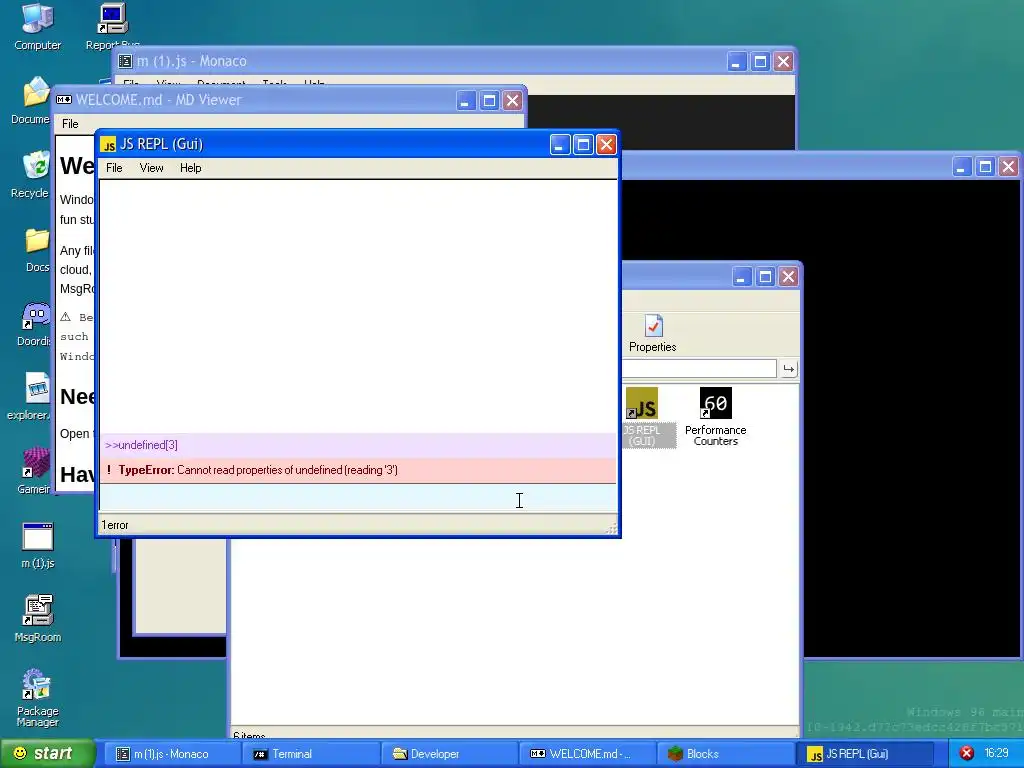
Task: Click the TypeError message row
Action: click(x=358, y=470)
